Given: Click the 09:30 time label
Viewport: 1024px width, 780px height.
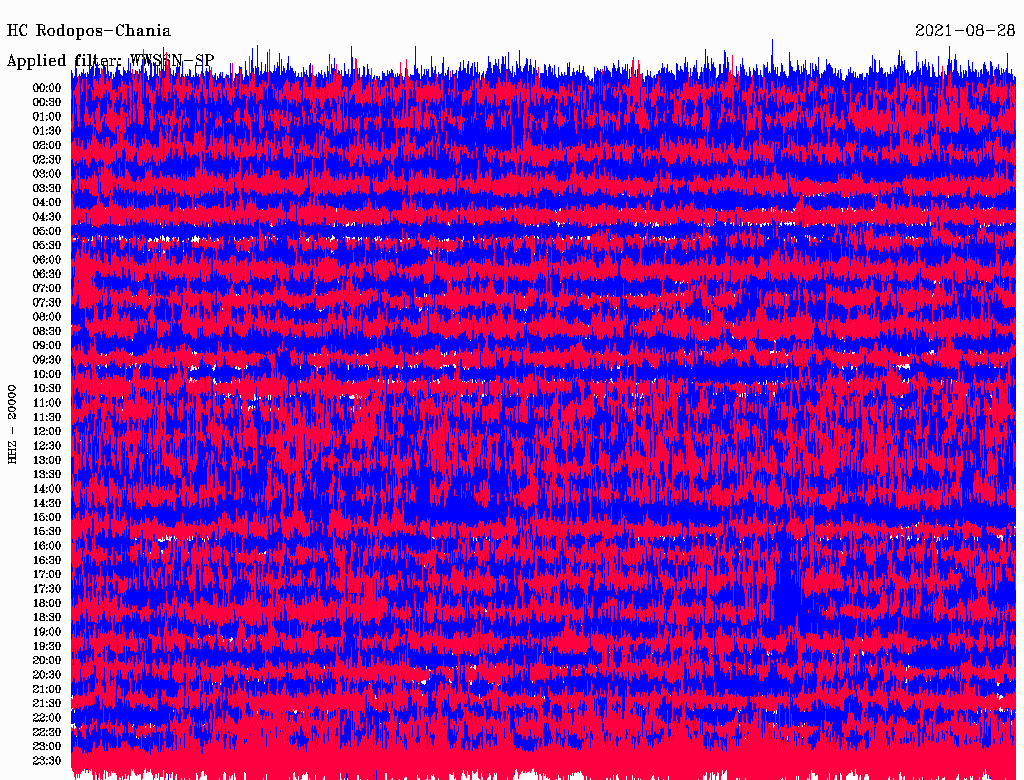Looking at the screenshot, I should pyautogui.click(x=47, y=360).
